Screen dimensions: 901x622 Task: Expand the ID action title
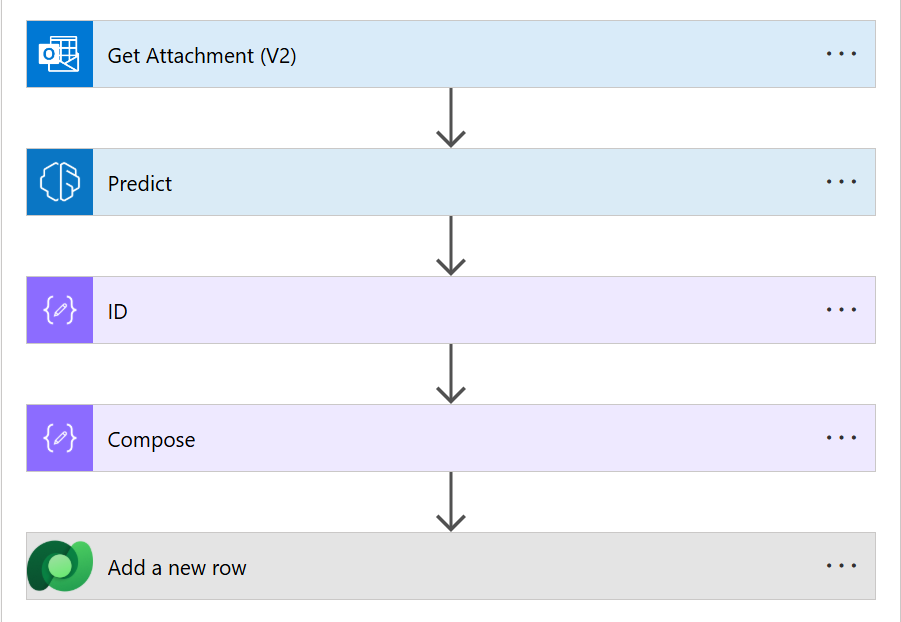click(x=118, y=312)
